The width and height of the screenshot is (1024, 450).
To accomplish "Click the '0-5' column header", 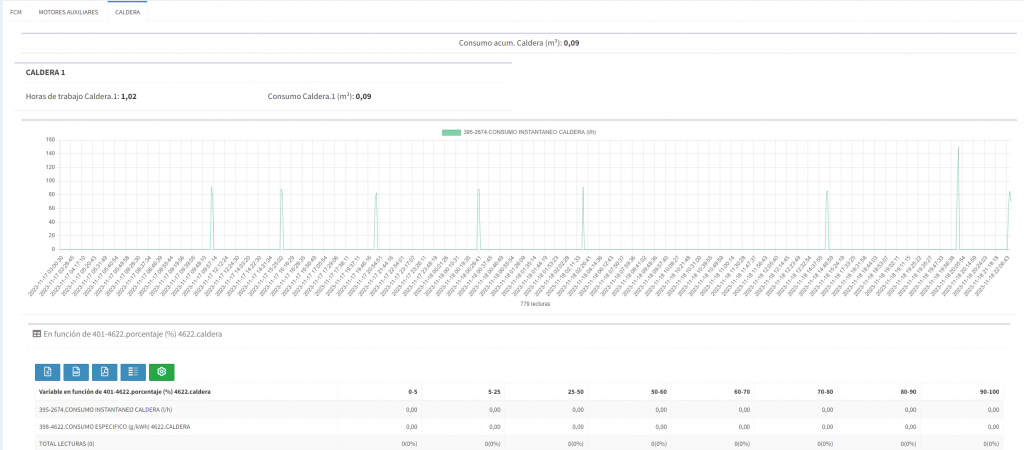I will point(412,391).
